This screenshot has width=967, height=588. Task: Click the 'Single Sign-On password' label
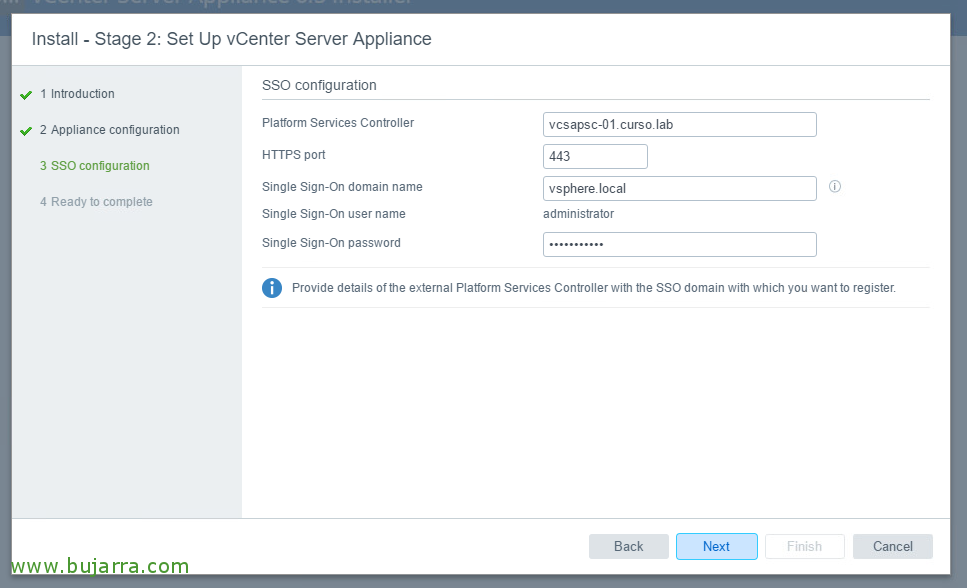point(331,243)
